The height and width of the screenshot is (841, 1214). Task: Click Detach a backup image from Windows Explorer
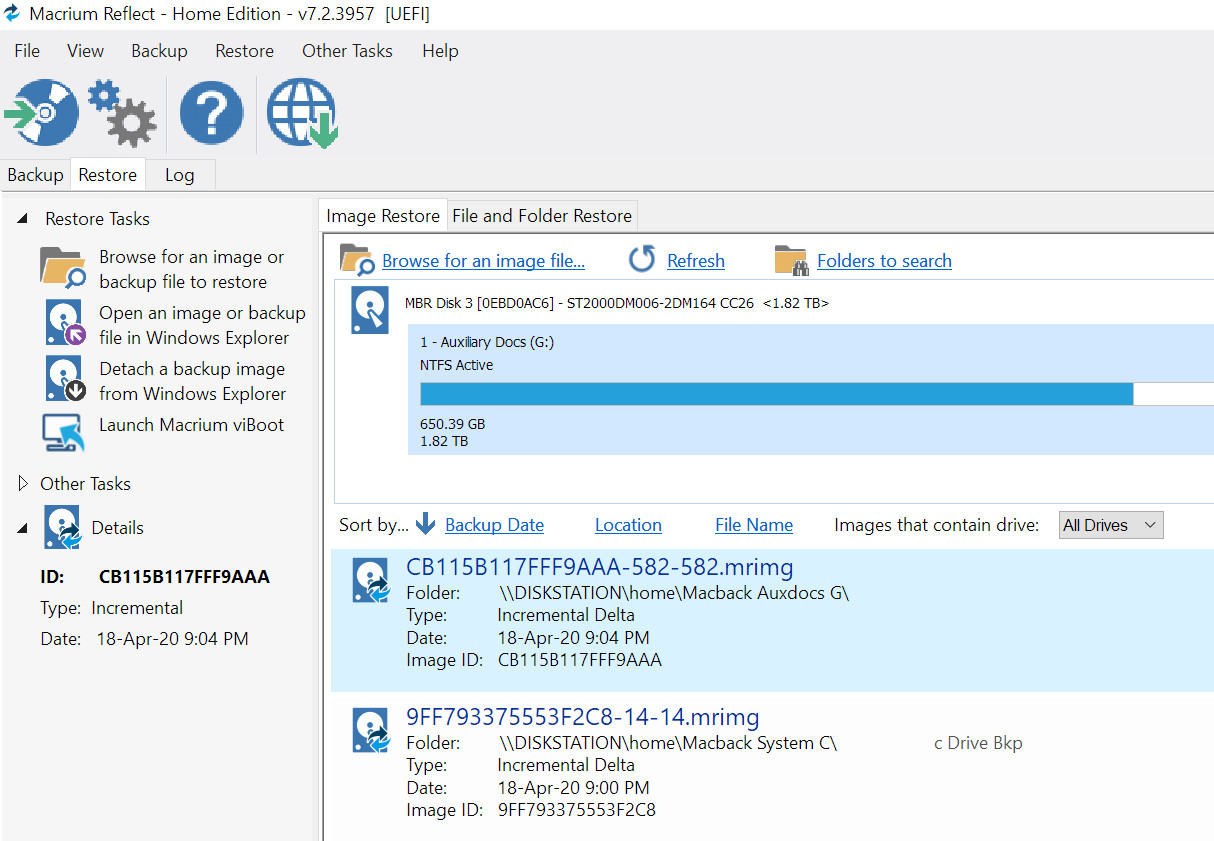[192, 381]
